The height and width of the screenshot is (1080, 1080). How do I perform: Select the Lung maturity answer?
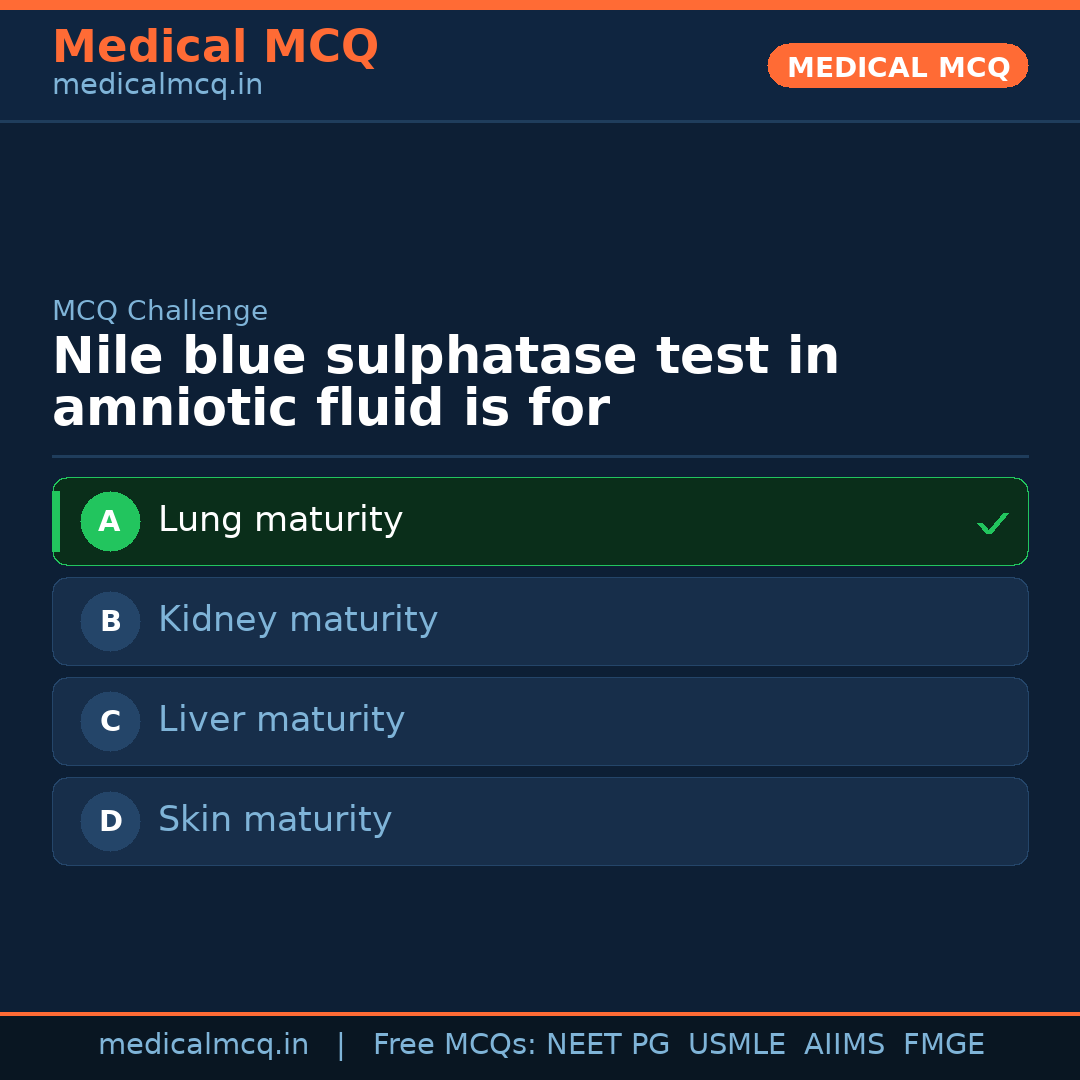(280, 520)
